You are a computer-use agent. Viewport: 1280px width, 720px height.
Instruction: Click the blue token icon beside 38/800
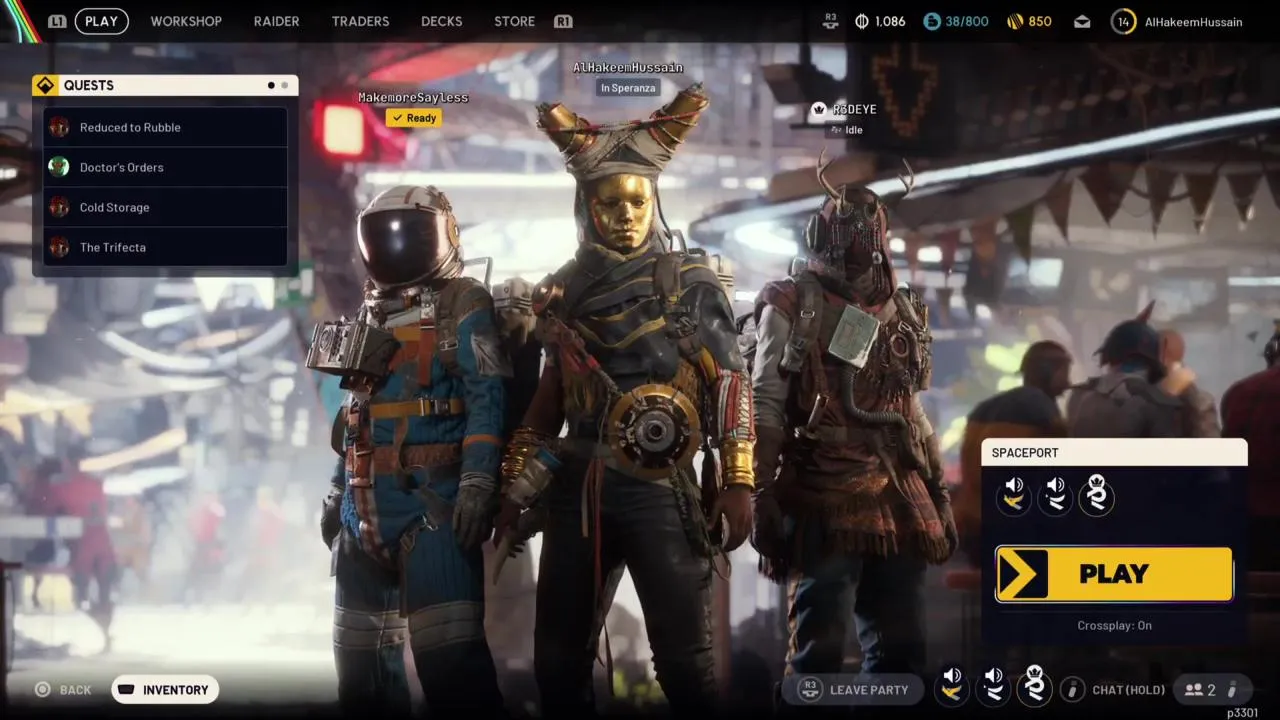[932, 21]
